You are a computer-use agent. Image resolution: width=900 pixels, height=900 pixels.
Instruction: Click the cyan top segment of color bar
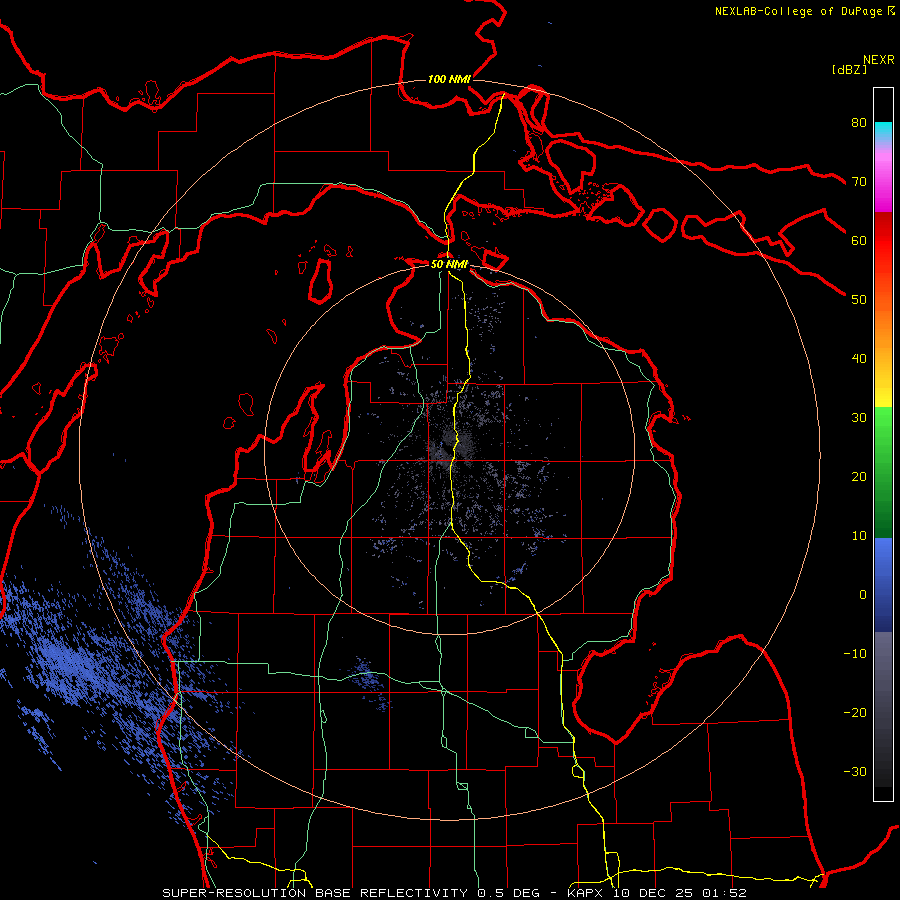883,132
